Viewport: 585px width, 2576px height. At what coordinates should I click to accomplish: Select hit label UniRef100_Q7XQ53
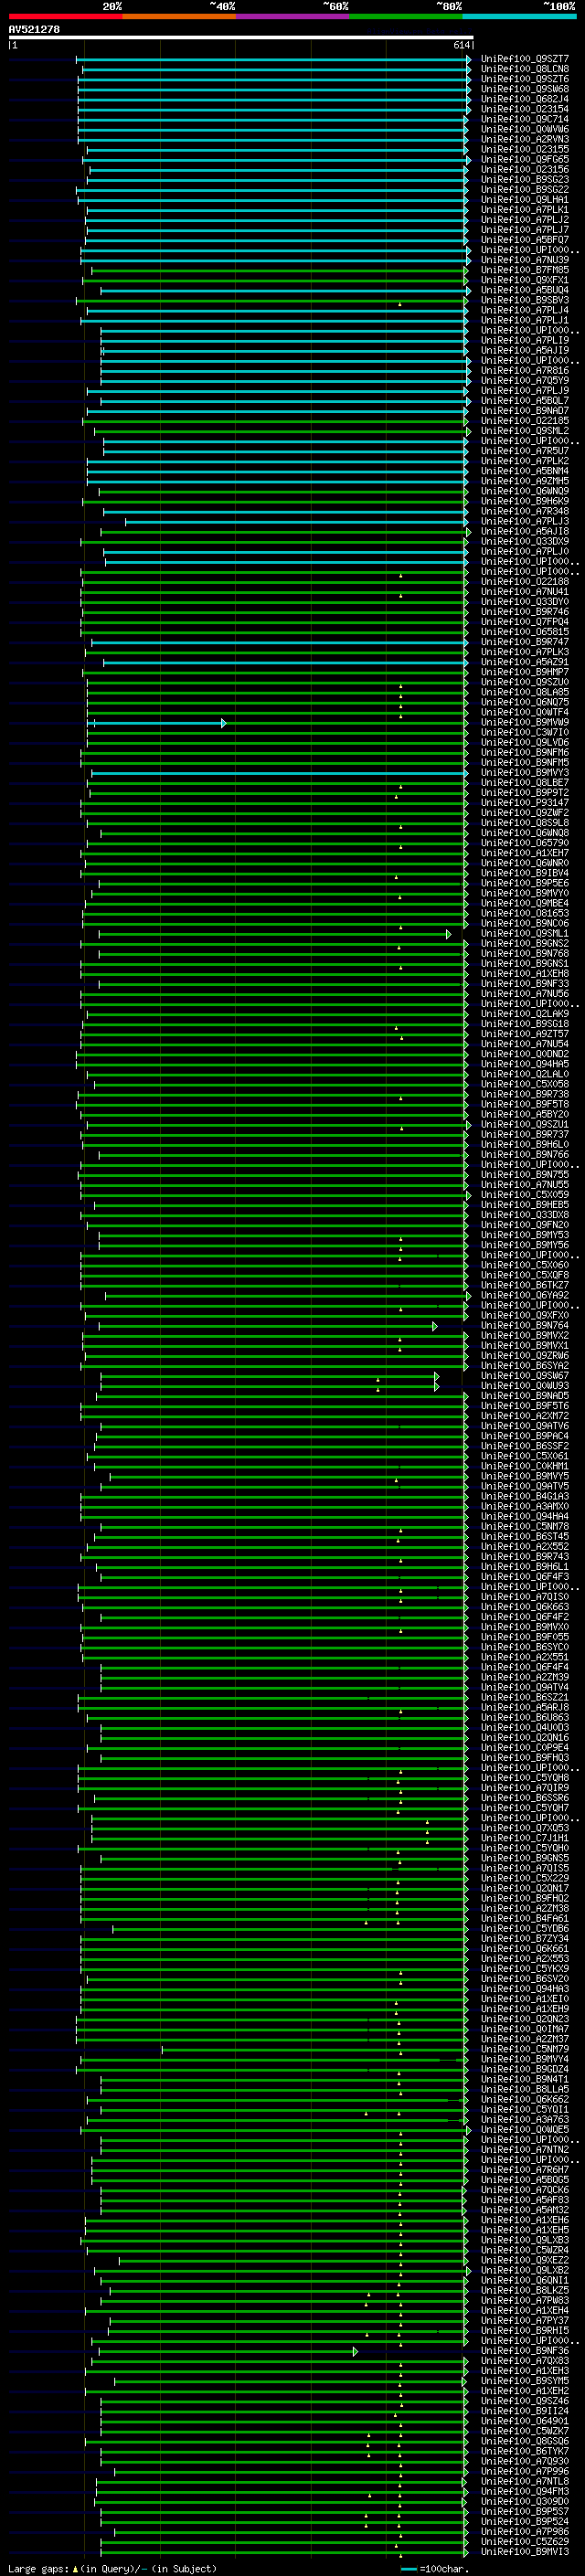click(x=525, y=1828)
